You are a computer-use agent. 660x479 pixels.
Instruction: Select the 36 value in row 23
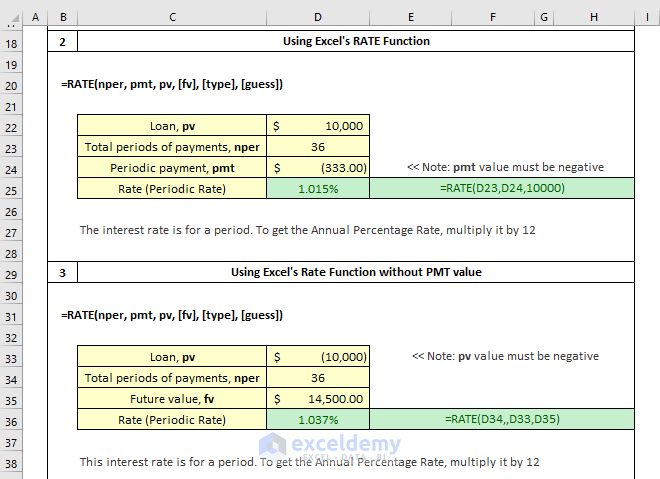point(318,146)
